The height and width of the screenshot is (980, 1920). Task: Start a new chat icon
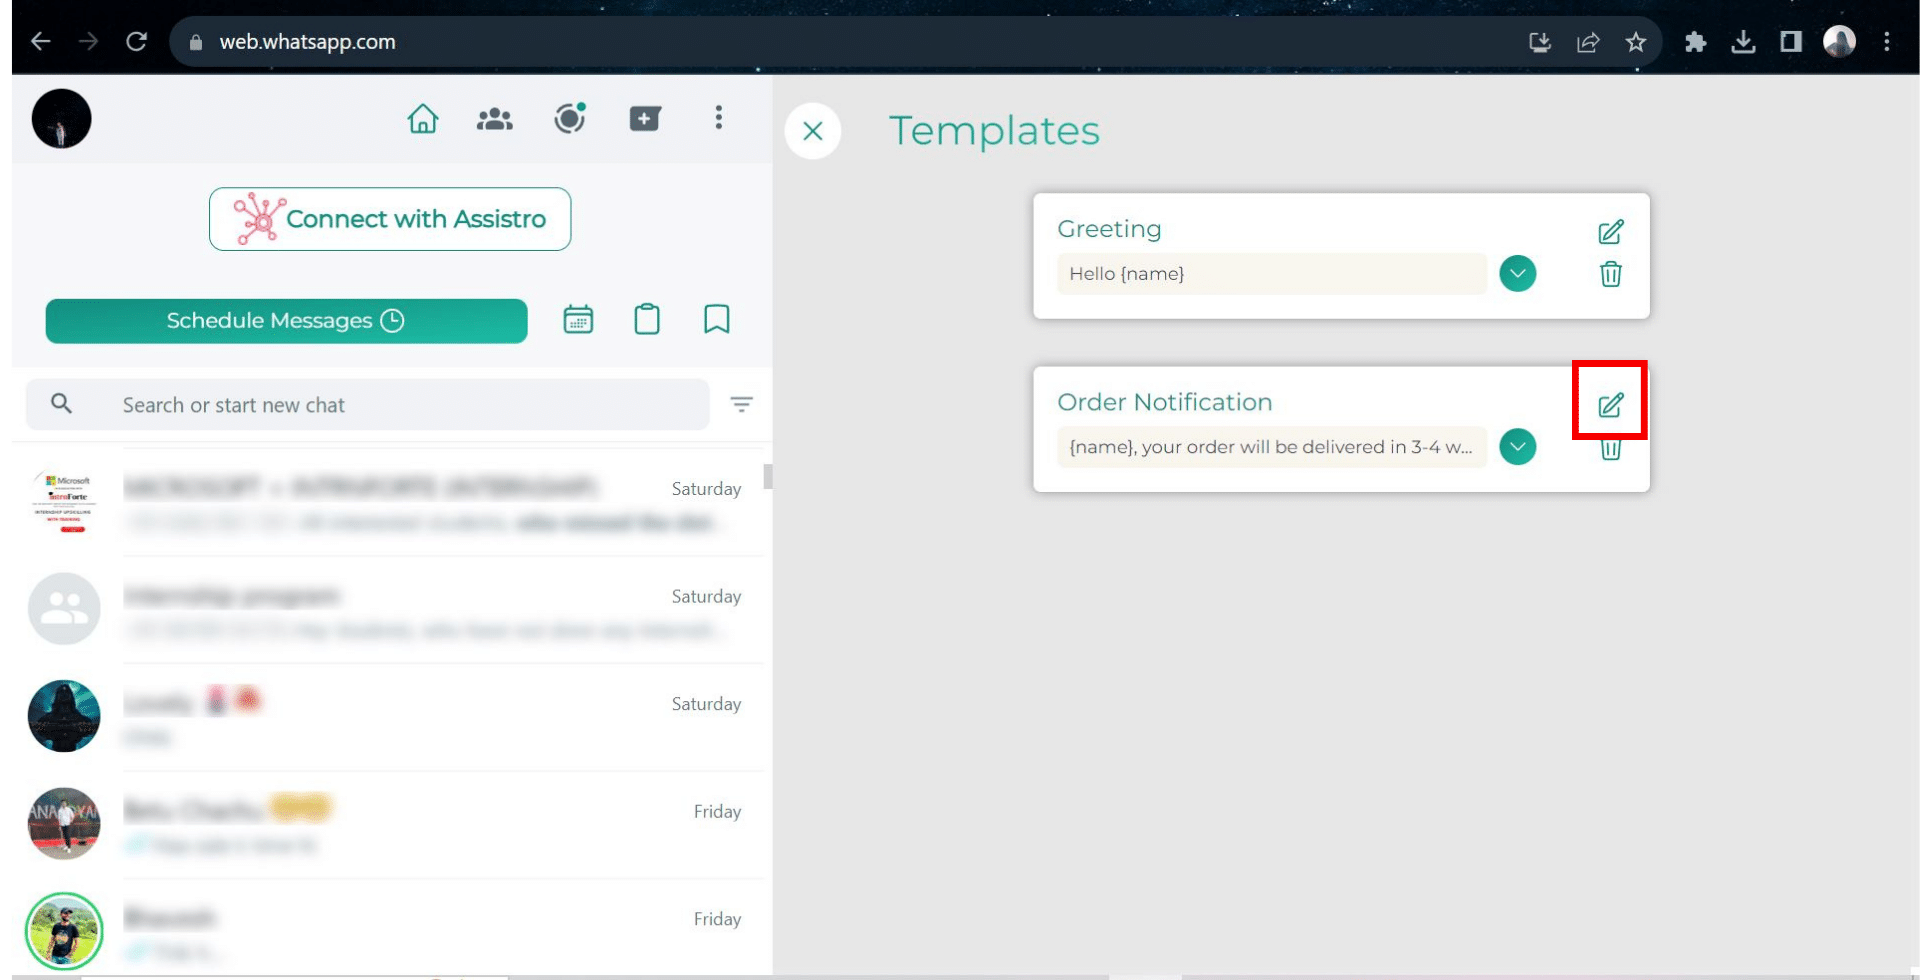click(645, 119)
